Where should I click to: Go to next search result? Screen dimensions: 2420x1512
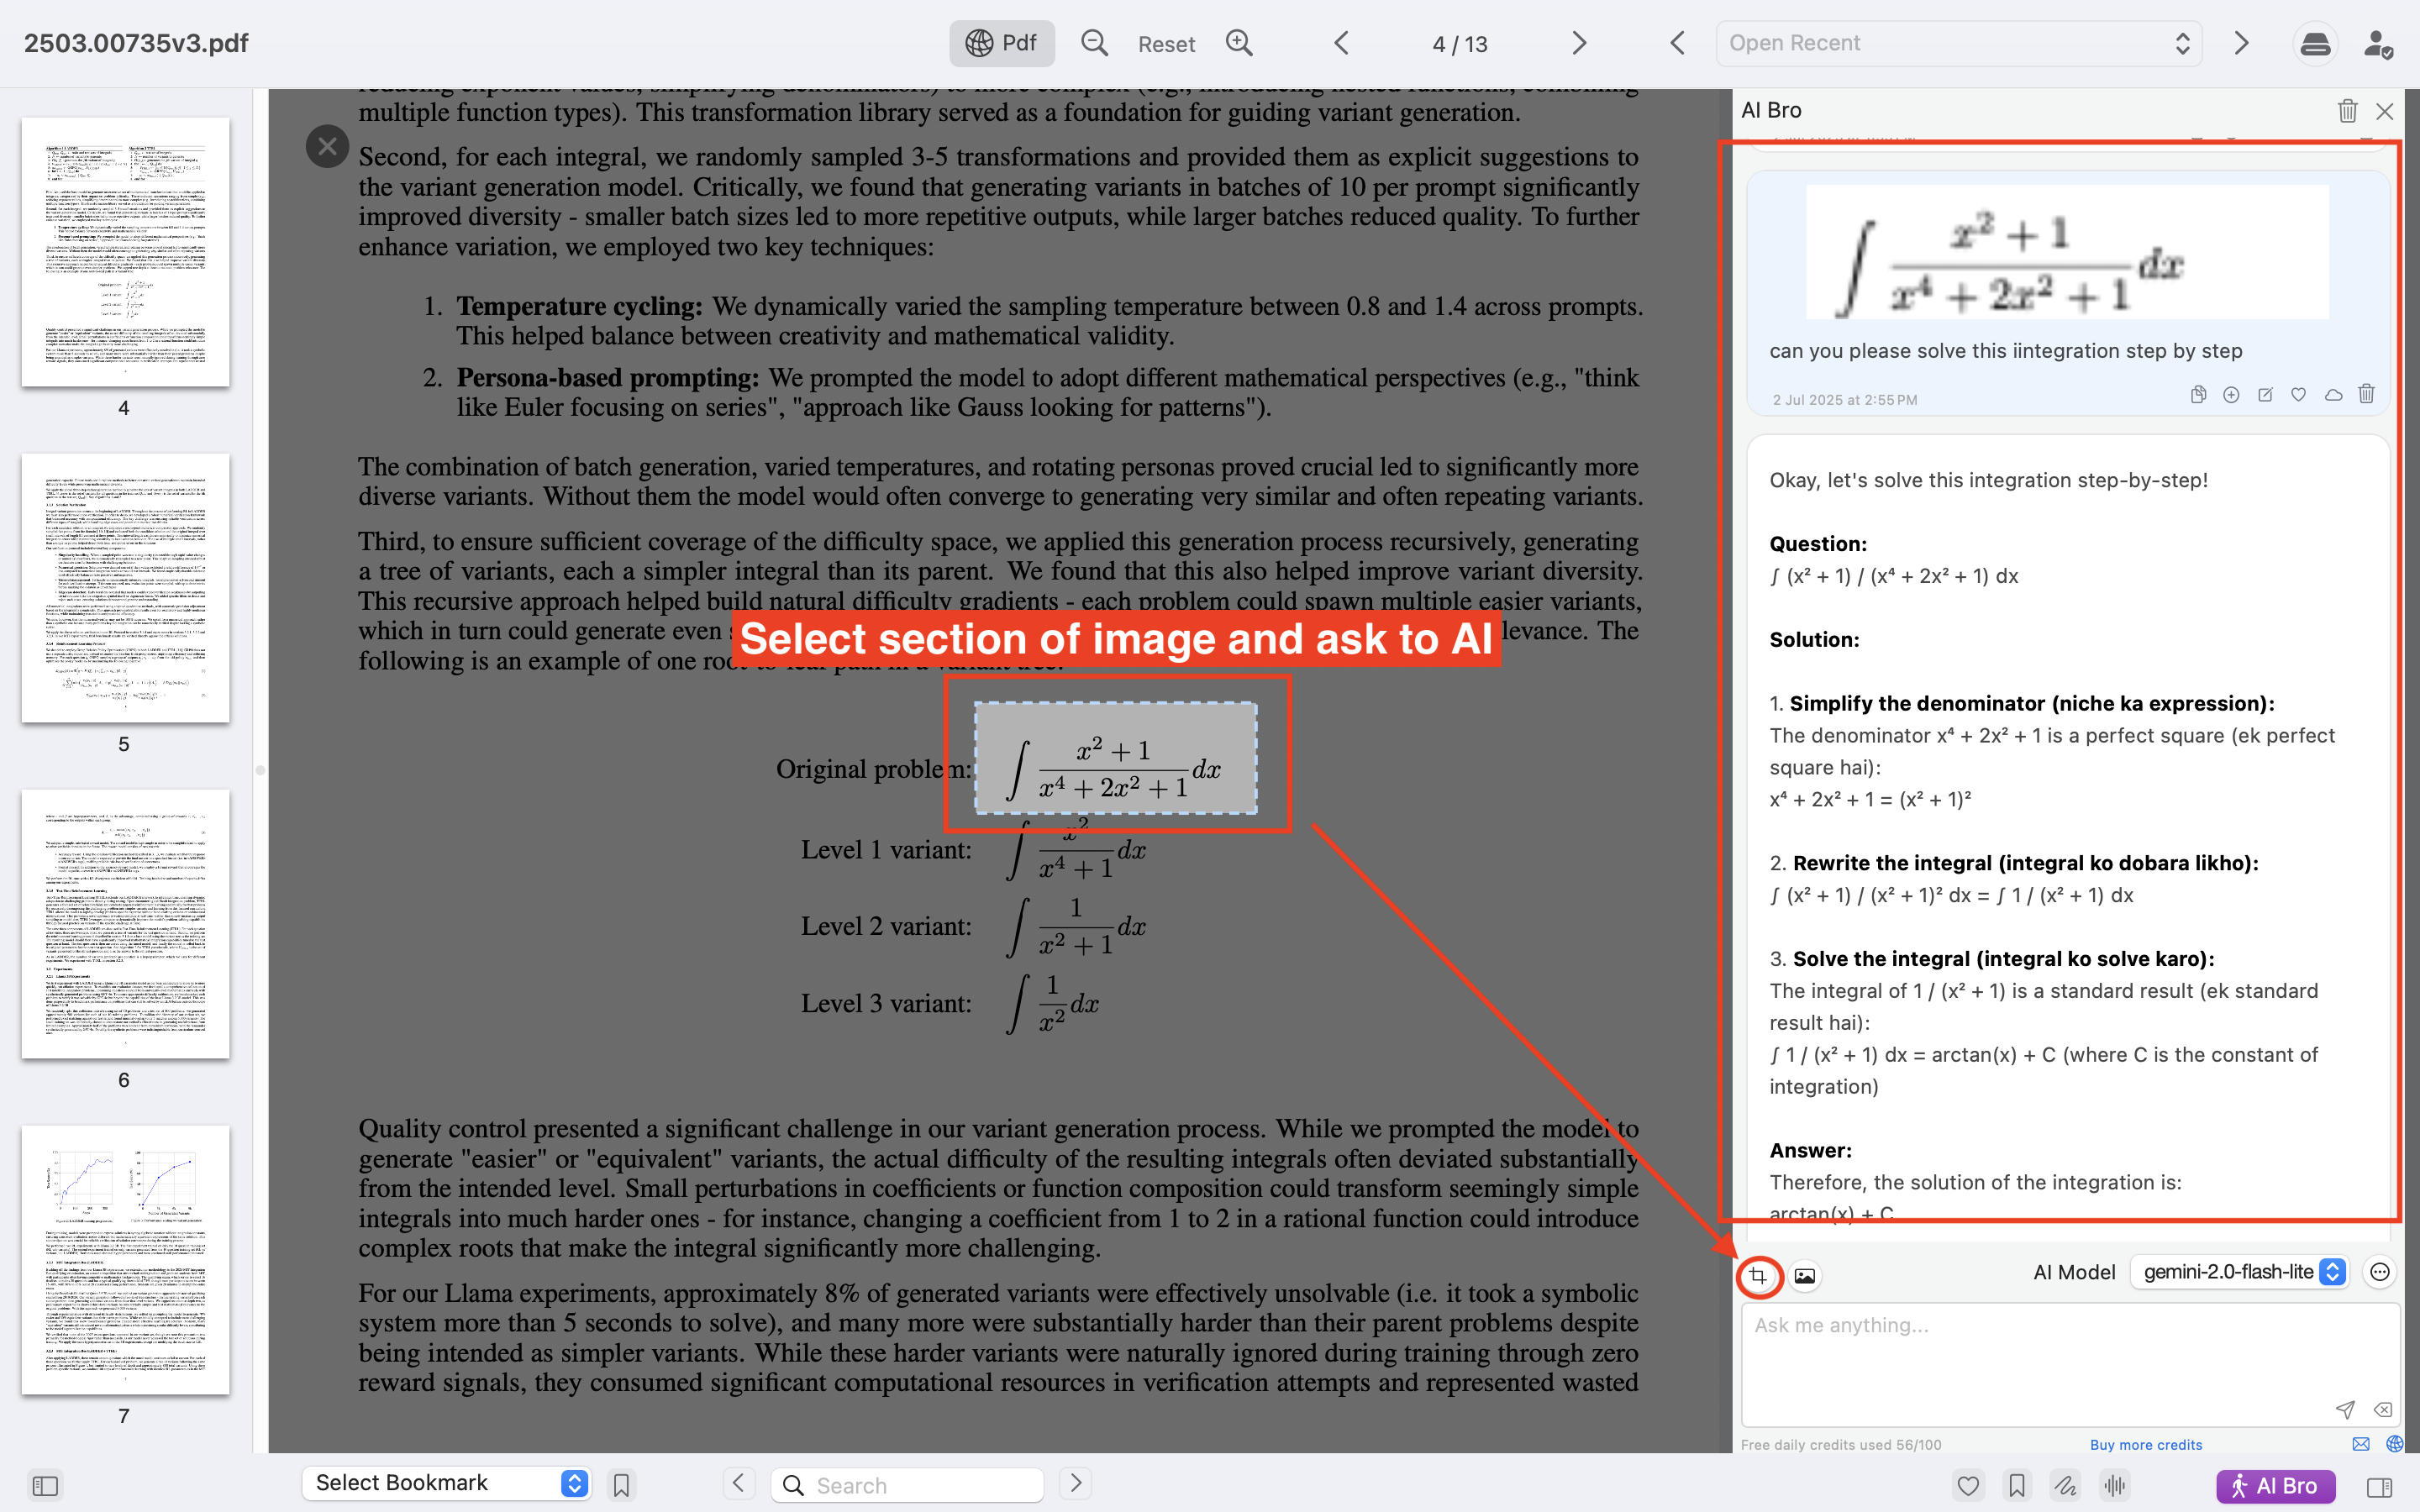point(1075,1483)
